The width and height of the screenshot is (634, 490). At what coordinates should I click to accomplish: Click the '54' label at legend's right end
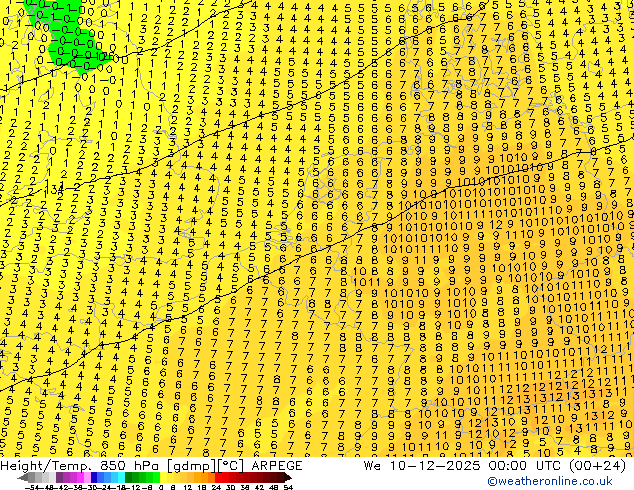pos(288,487)
